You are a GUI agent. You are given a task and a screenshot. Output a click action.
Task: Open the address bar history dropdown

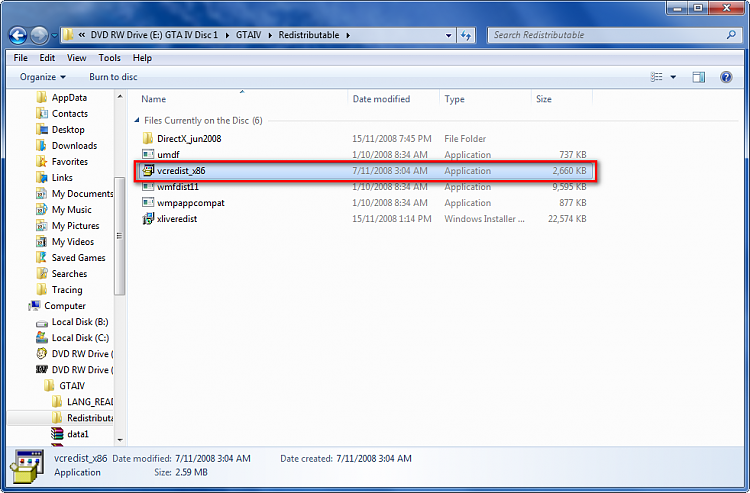(x=448, y=35)
